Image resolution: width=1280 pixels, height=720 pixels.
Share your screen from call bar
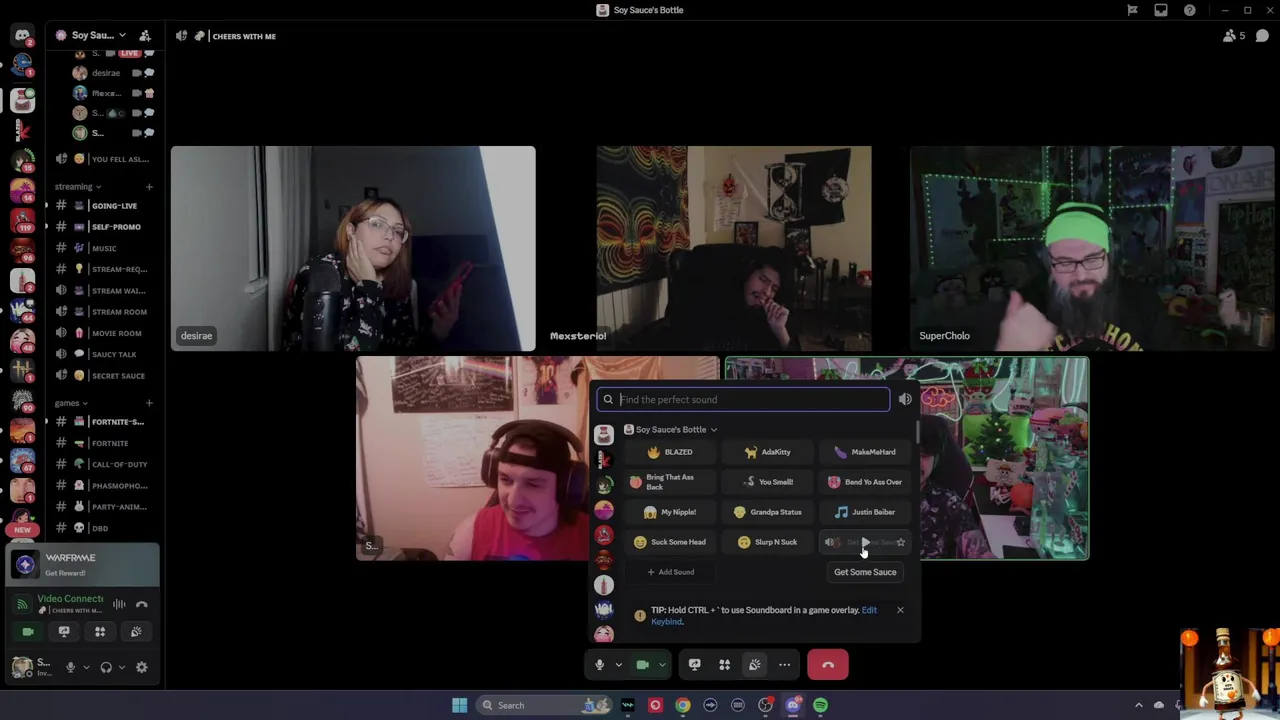(695, 665)
